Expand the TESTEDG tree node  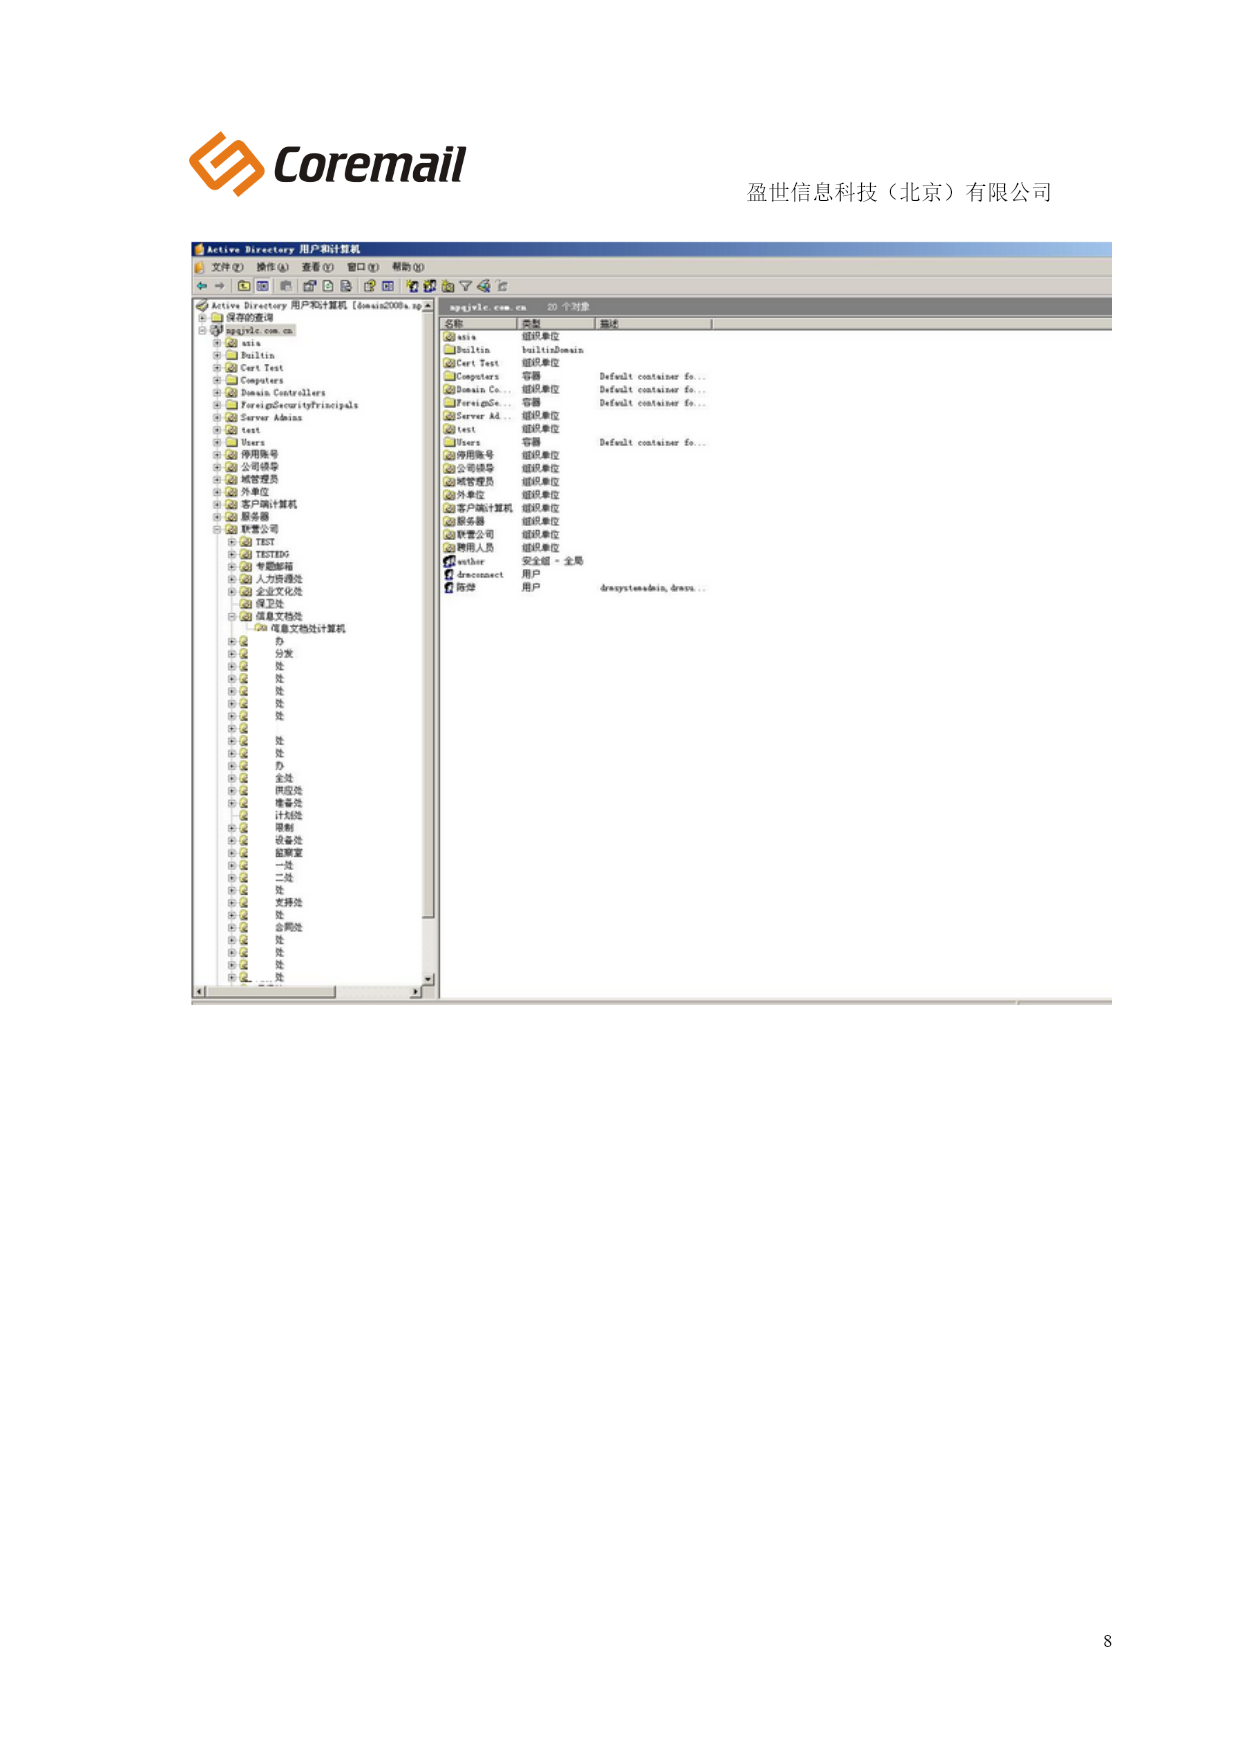click(x=232, y=554)
